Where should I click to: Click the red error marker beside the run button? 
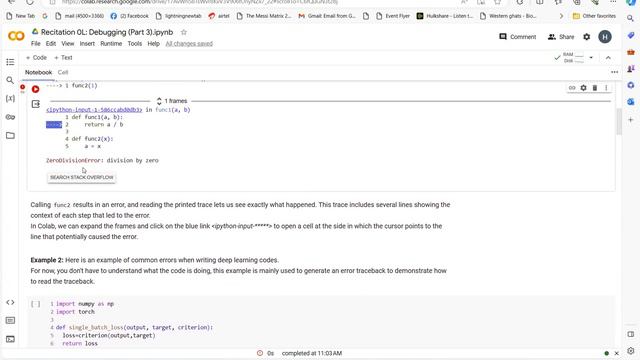22,87
